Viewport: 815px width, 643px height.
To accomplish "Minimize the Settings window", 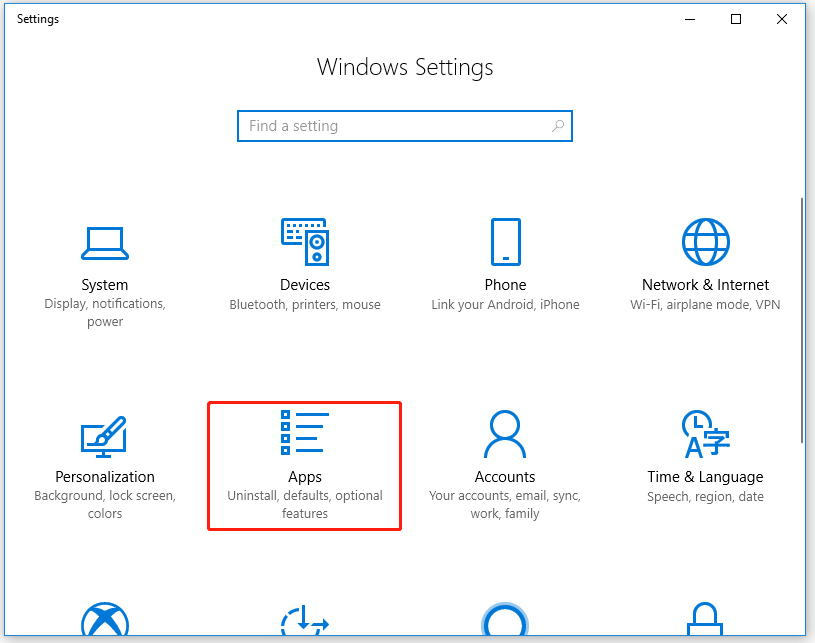I will coord(689,19).
